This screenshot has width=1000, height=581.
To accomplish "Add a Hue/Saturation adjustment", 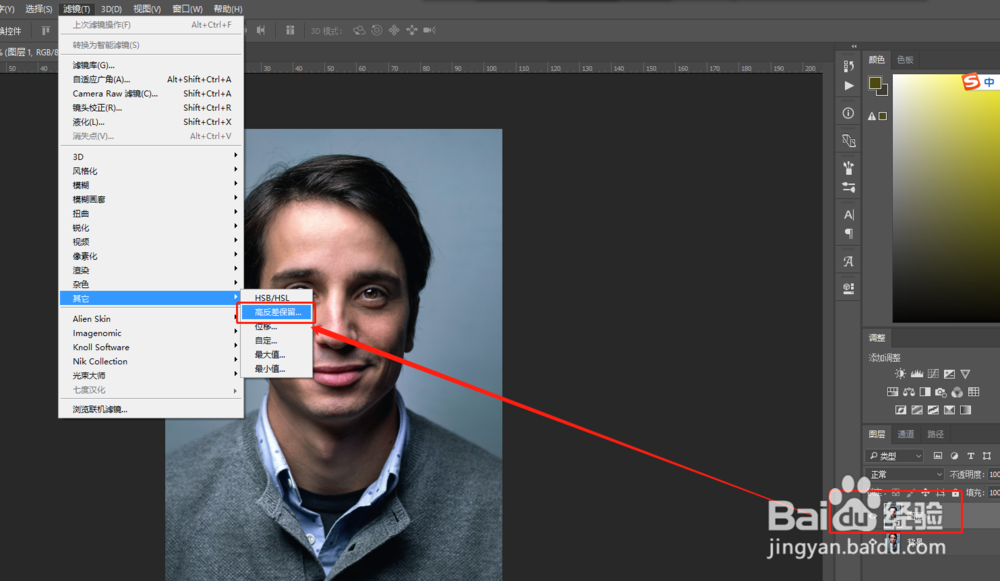I will point(892,392).
